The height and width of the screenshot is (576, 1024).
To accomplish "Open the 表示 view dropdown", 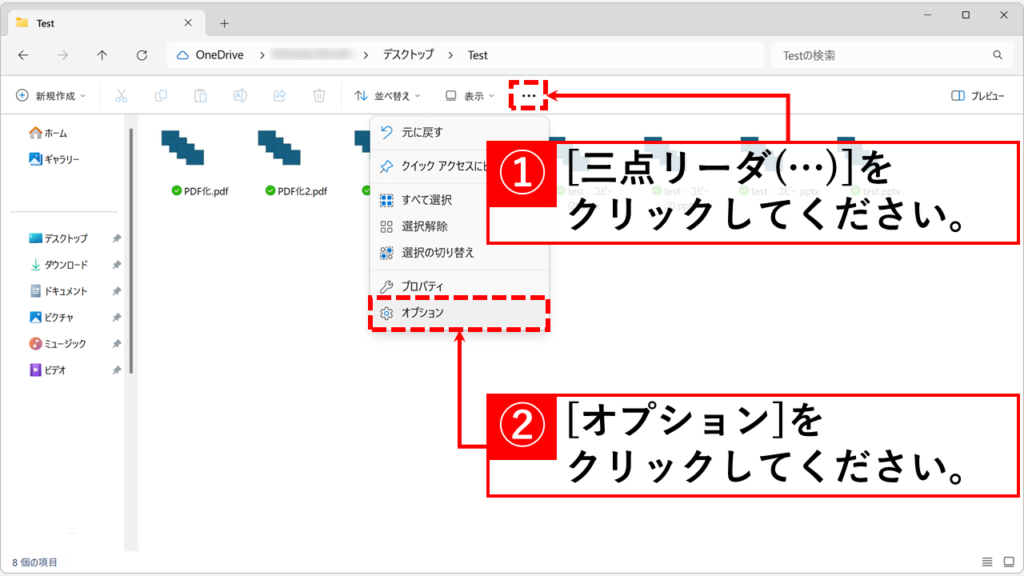I will [x=470, y=96].
